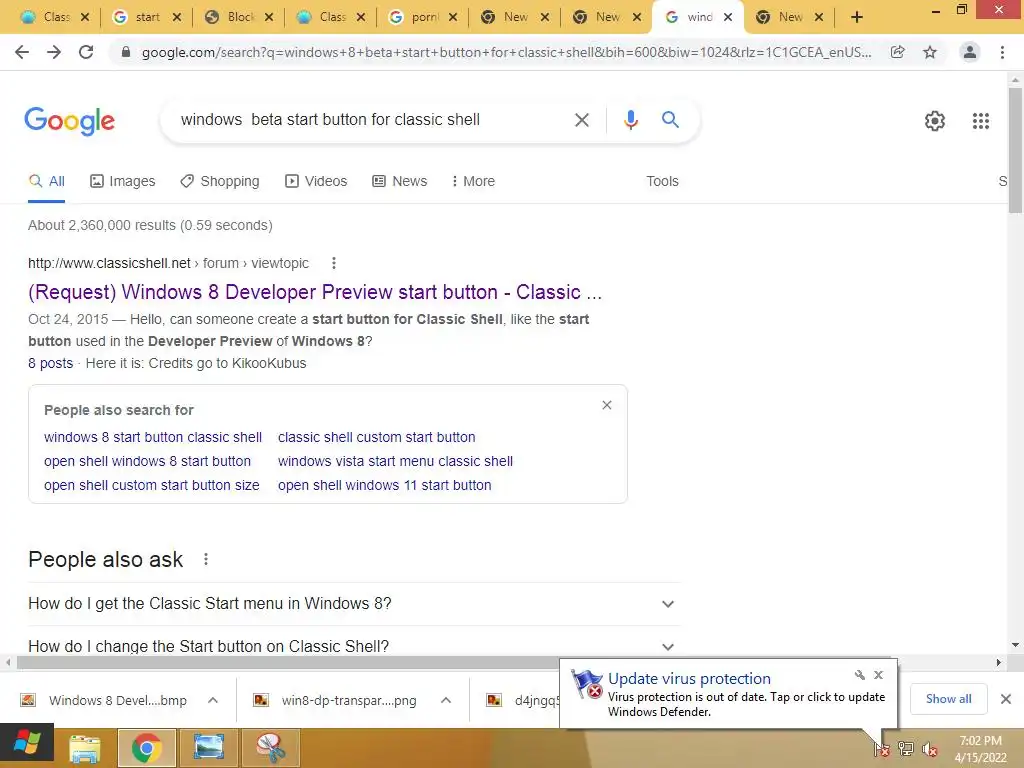Click the network tray icon
The height and width of the screenshot is (768, 1024).
click(906, 749)
